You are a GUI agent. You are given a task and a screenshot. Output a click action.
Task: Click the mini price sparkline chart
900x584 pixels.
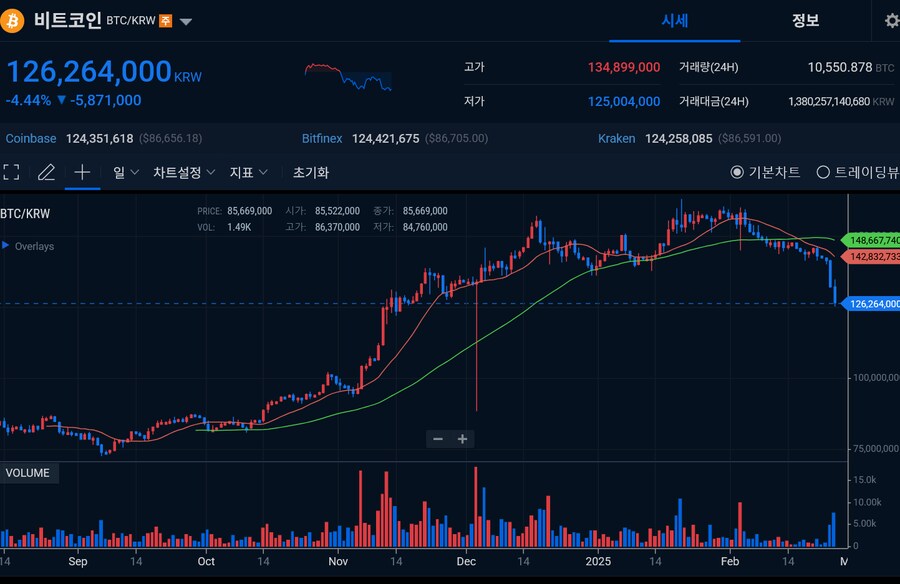click(x=347, y=77)
